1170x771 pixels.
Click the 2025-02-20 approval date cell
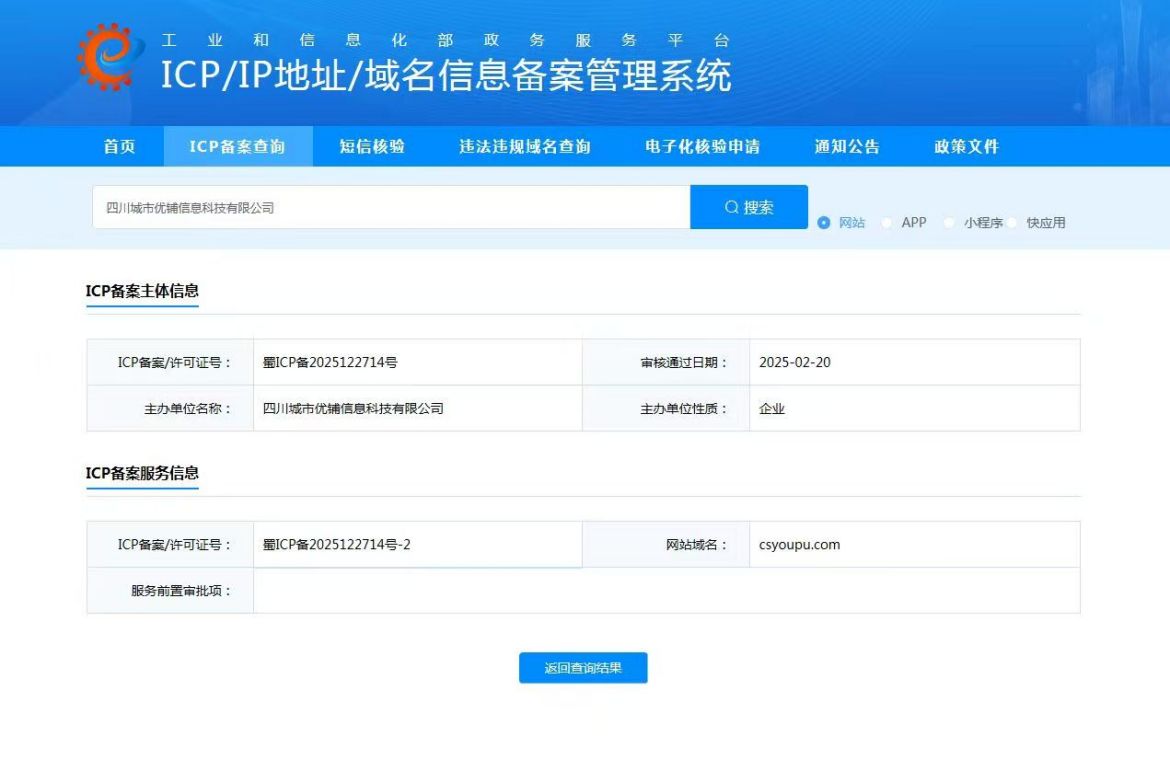(795, 362)
